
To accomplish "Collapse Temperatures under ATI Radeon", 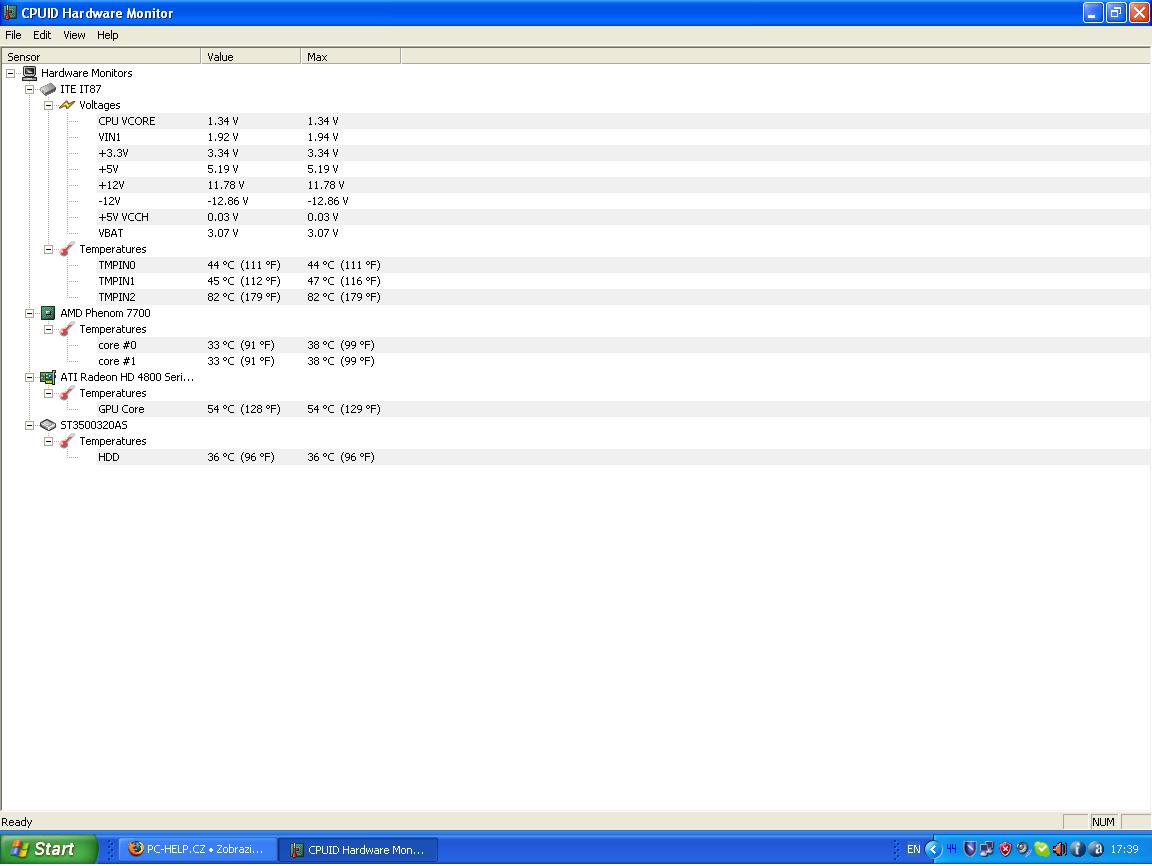I will [x=48, y=394].
